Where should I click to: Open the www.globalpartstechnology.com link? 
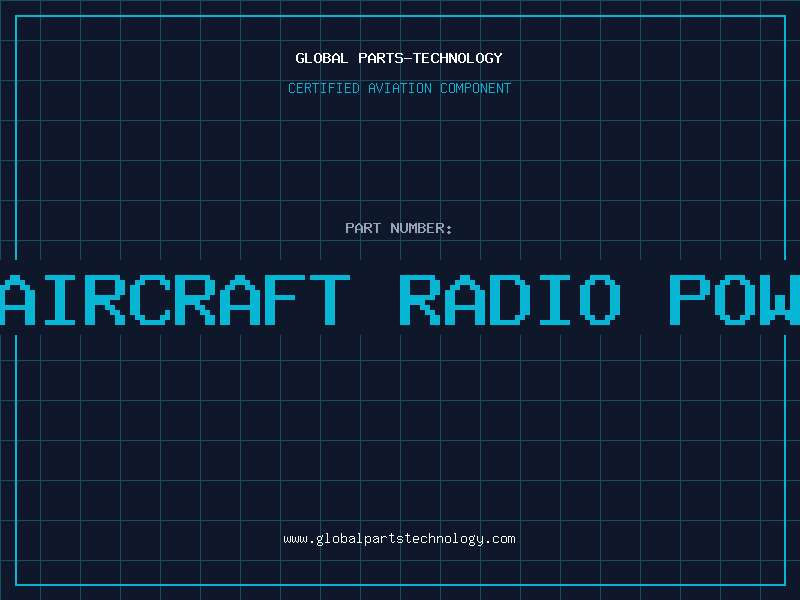click(399, 539)
